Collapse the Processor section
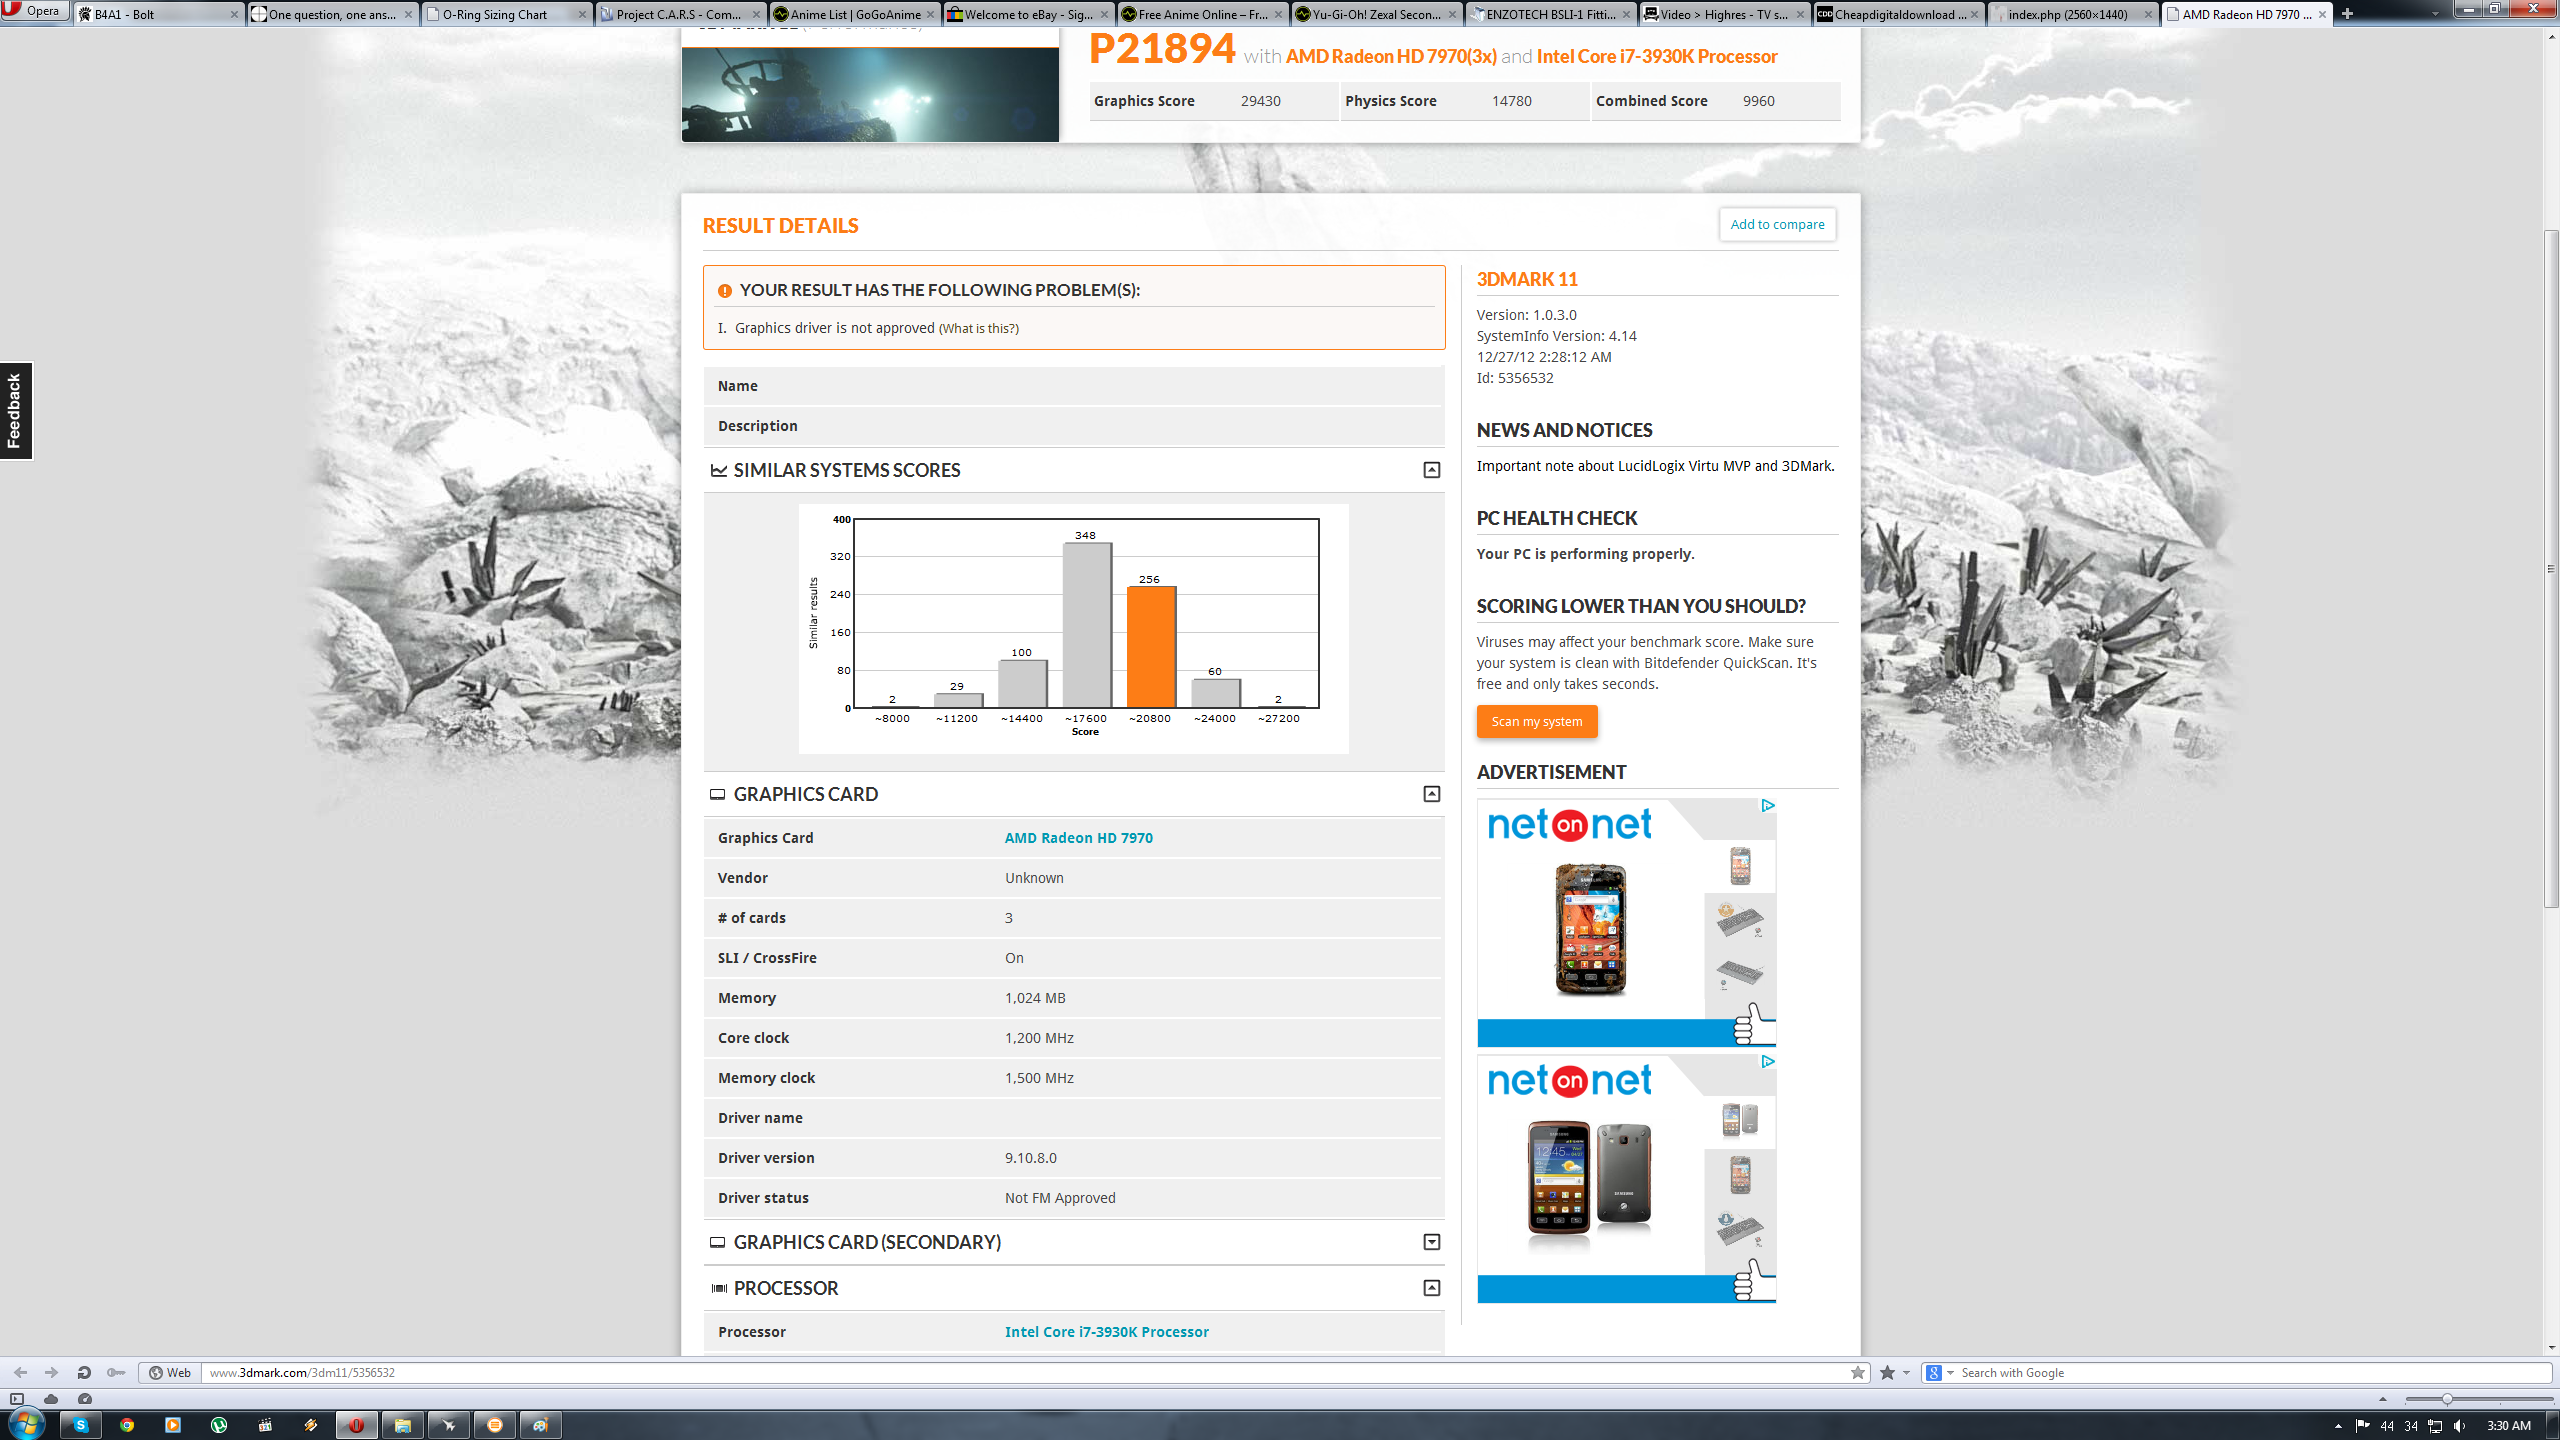The width and height of the screenshot is (2560, 1440). click(1431, 1288)
